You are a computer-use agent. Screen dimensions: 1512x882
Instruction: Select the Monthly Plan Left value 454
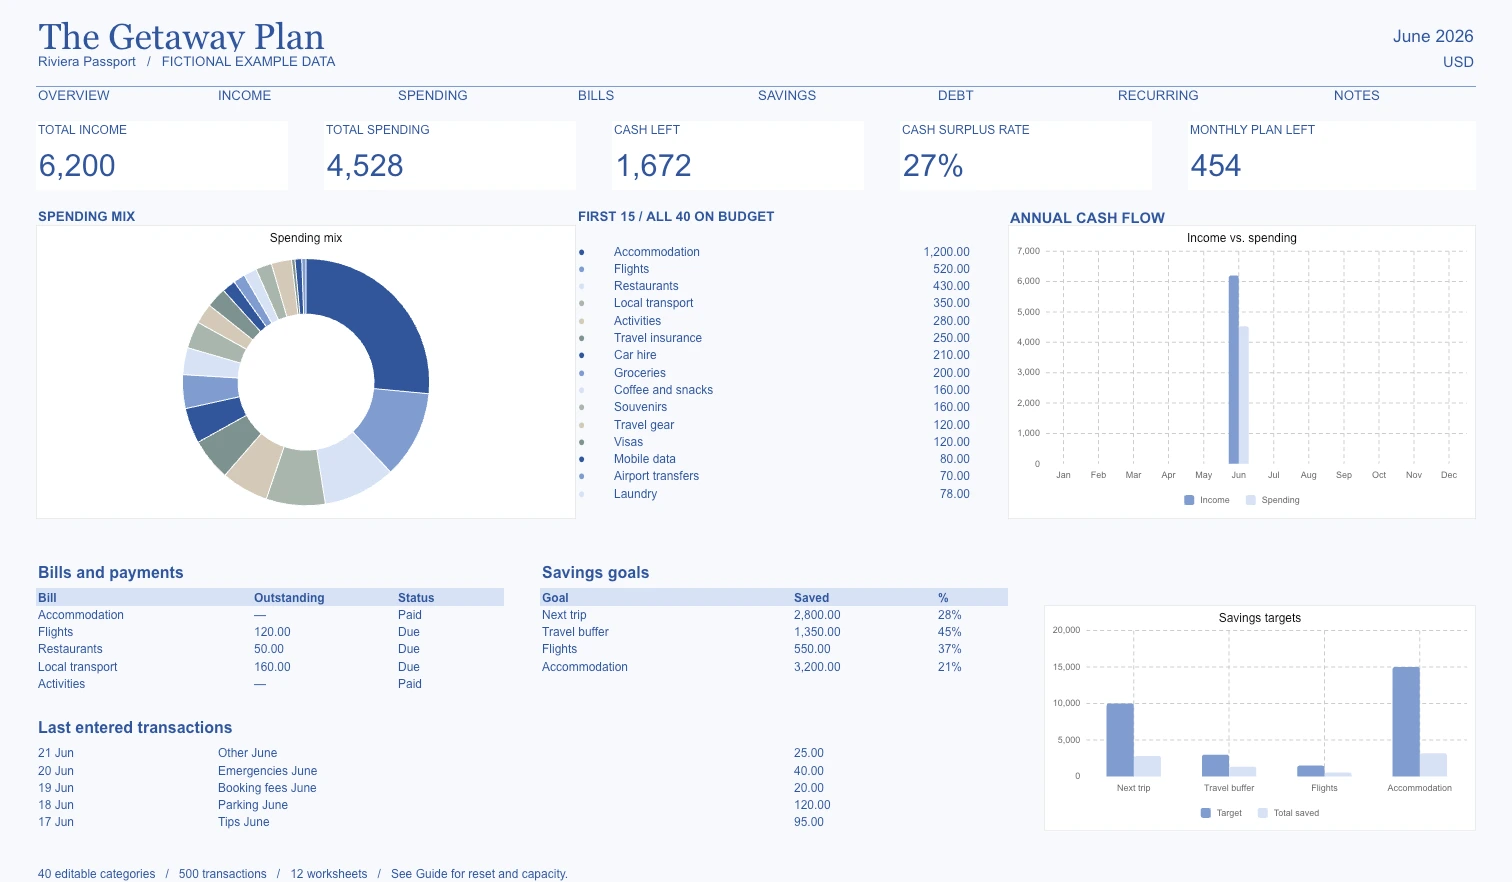tap(1215, 166)
